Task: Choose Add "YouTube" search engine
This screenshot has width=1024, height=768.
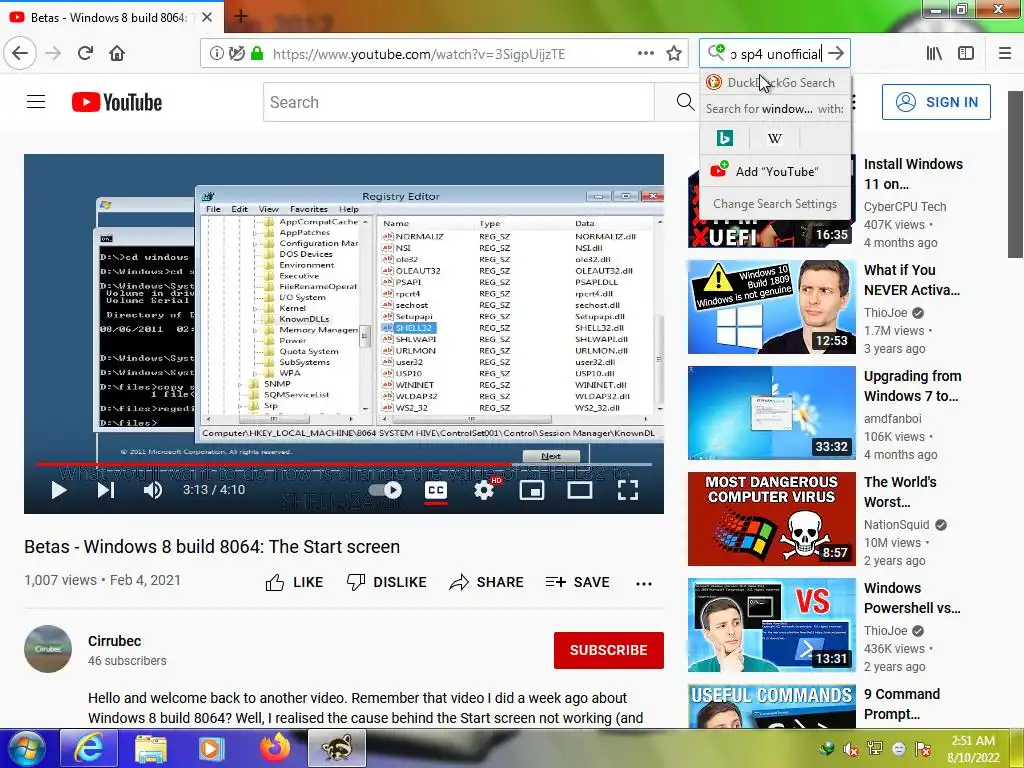Action: (775, 171)
